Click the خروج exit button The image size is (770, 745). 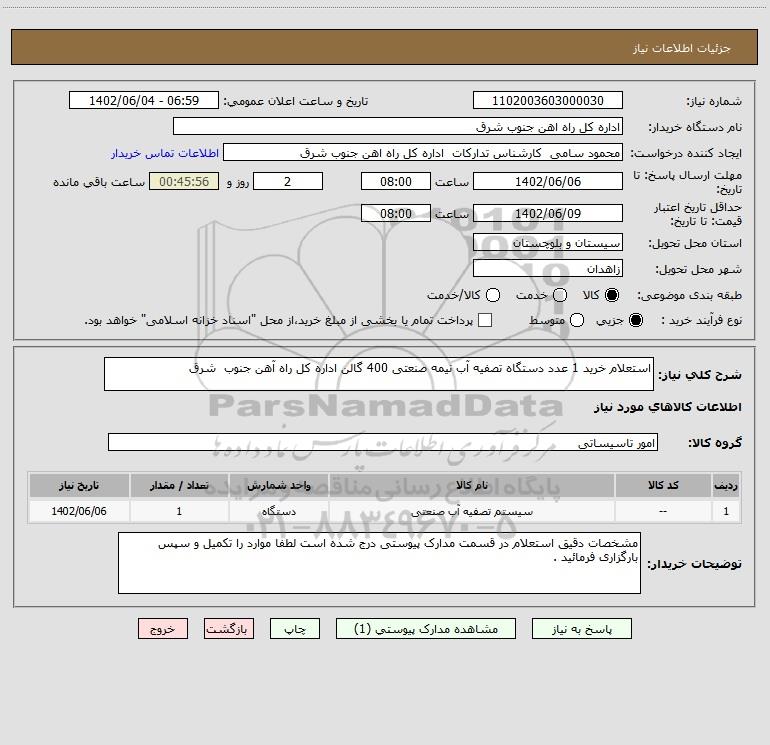[163, 629]
